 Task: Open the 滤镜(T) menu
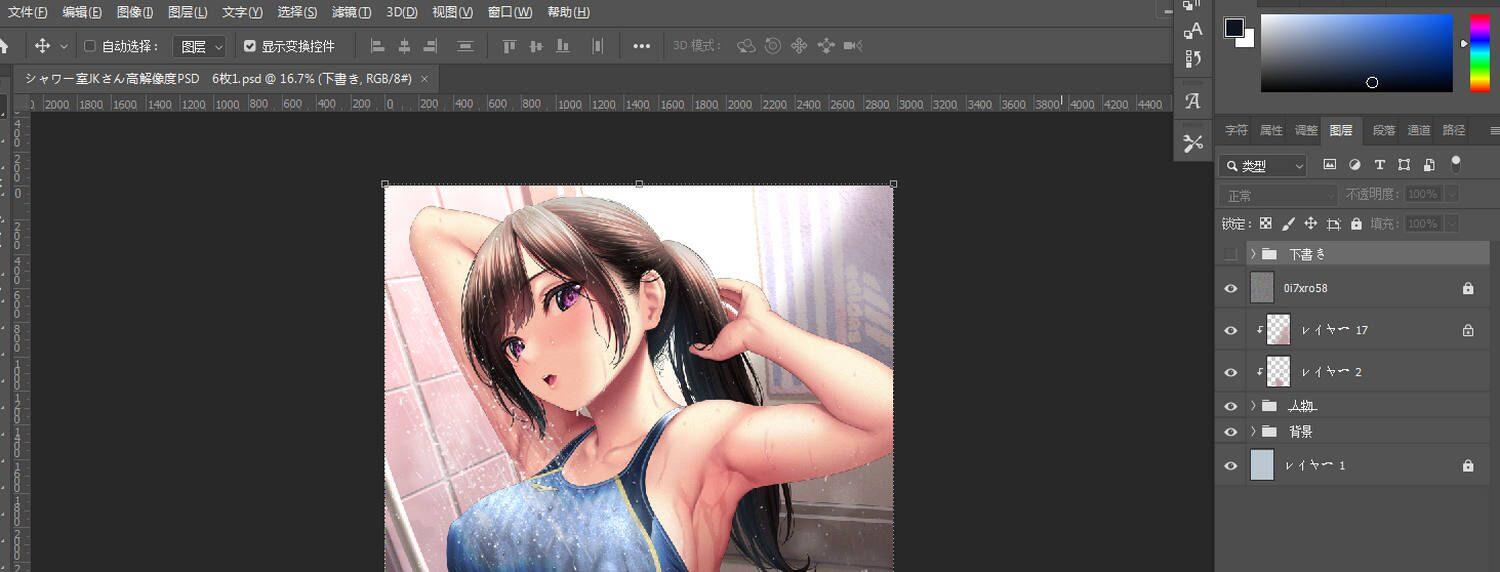[x=351, y=12]
